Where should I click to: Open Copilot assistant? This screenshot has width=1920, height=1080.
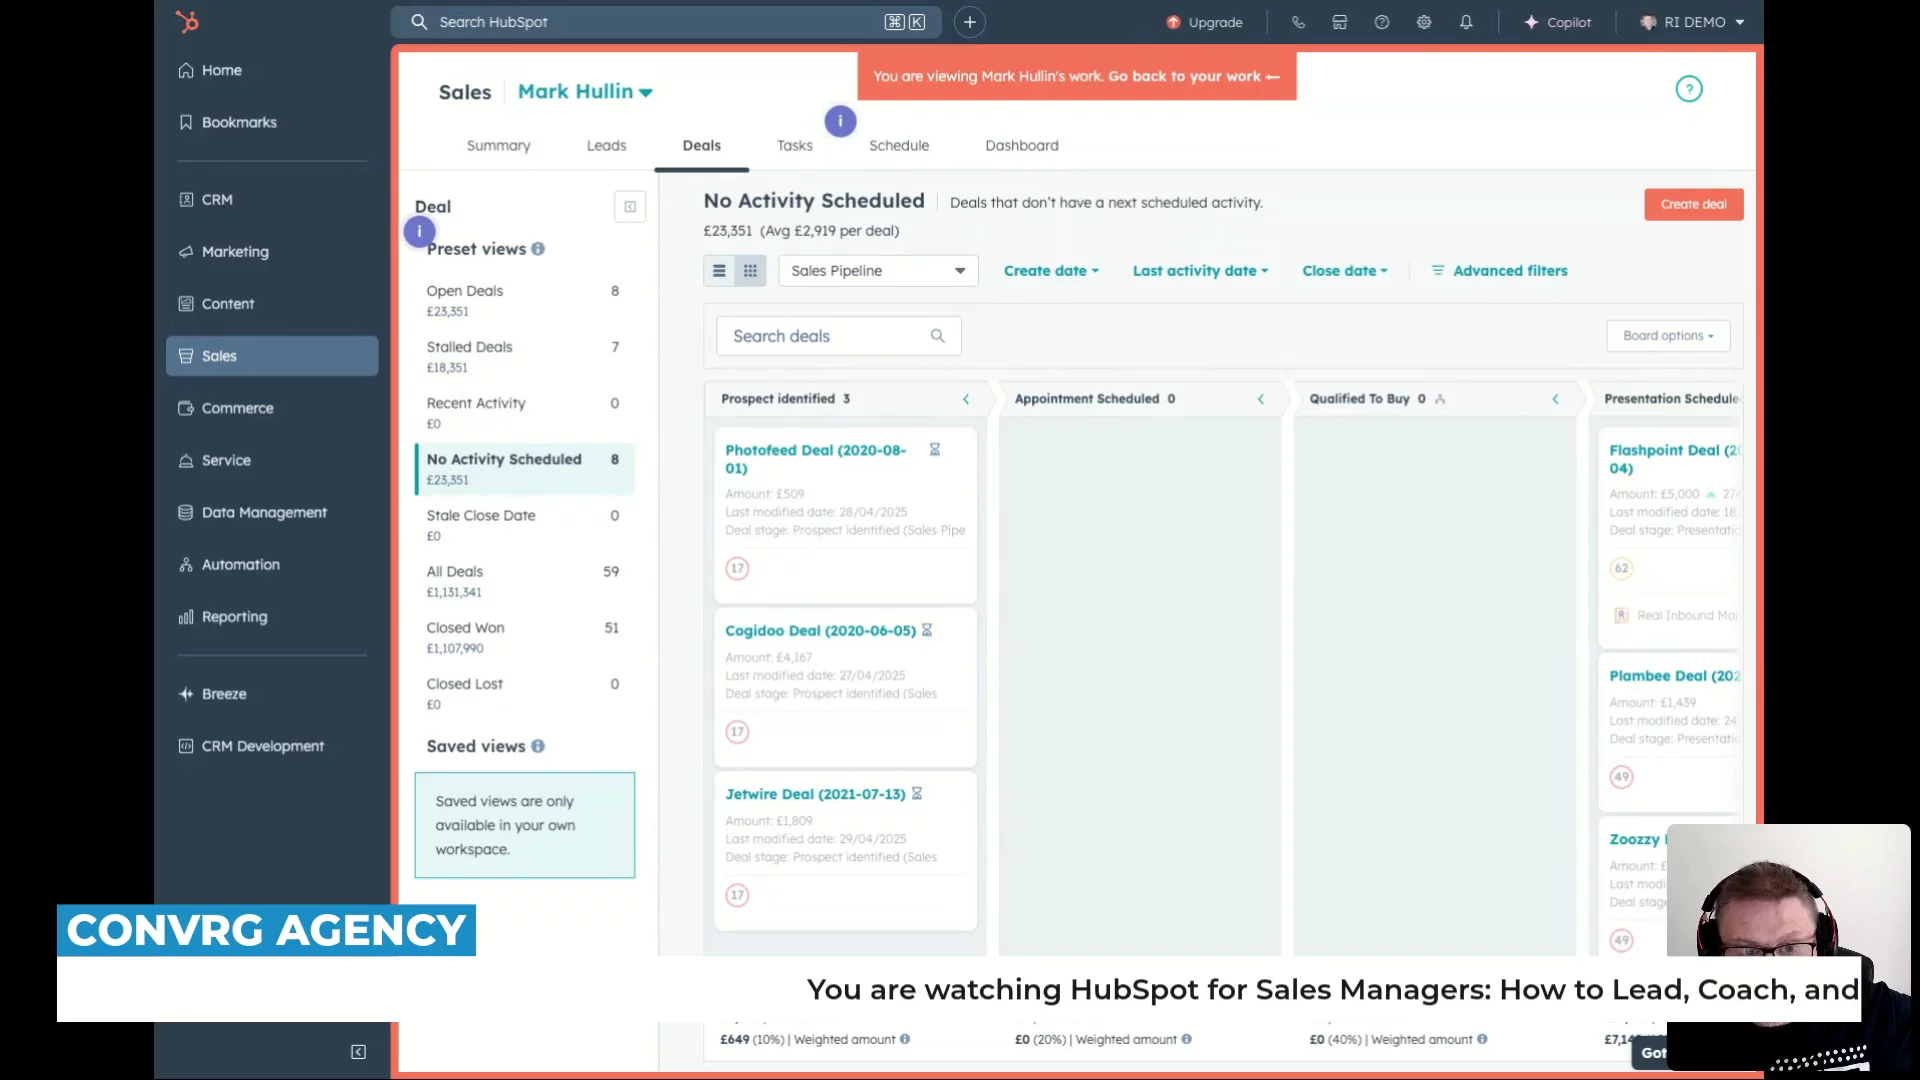(1557, 22)
